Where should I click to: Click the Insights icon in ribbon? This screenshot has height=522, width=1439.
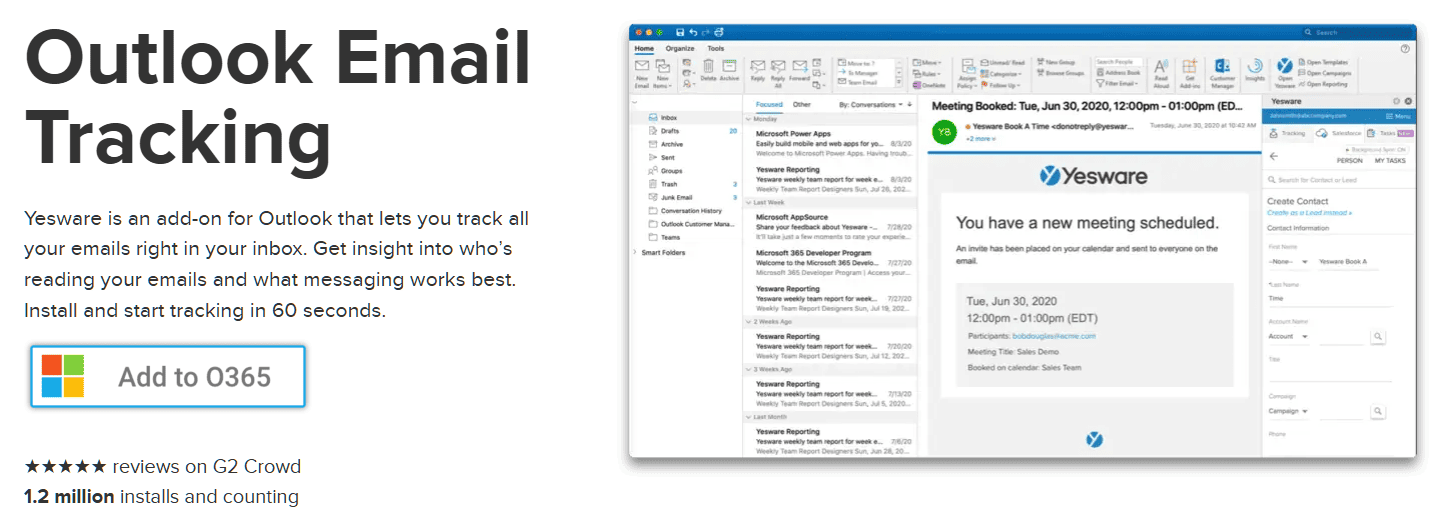[x=1255, y=70]
